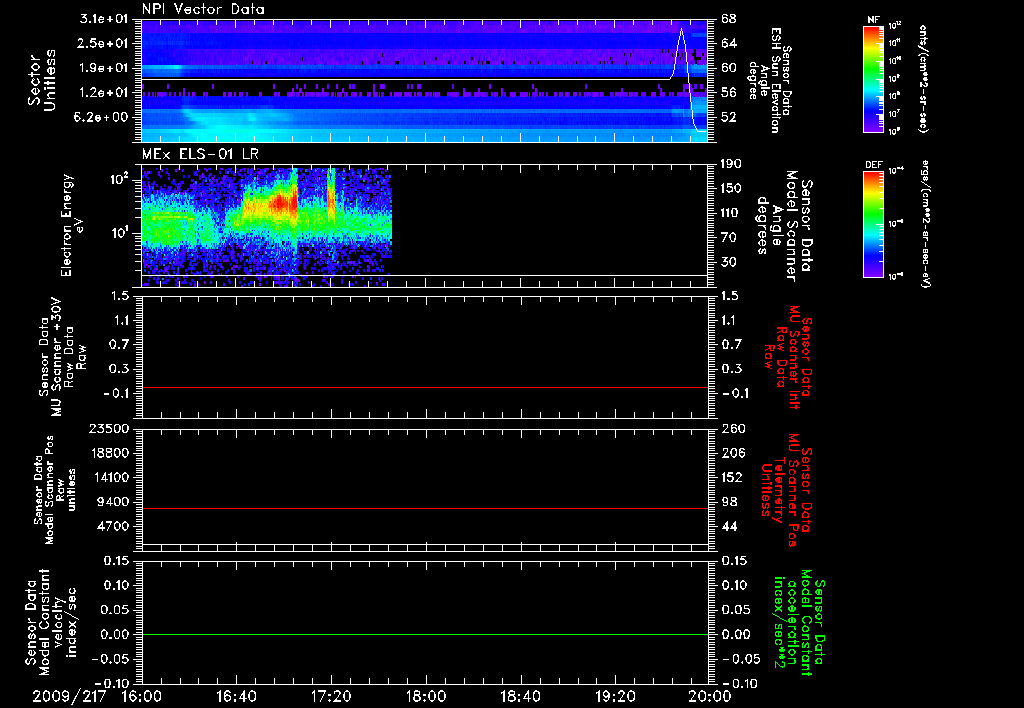The width and height of the screenshot is (1024, 708).
Task: Click the "Sector Unitless" axis title
Action: pos(41,80)
